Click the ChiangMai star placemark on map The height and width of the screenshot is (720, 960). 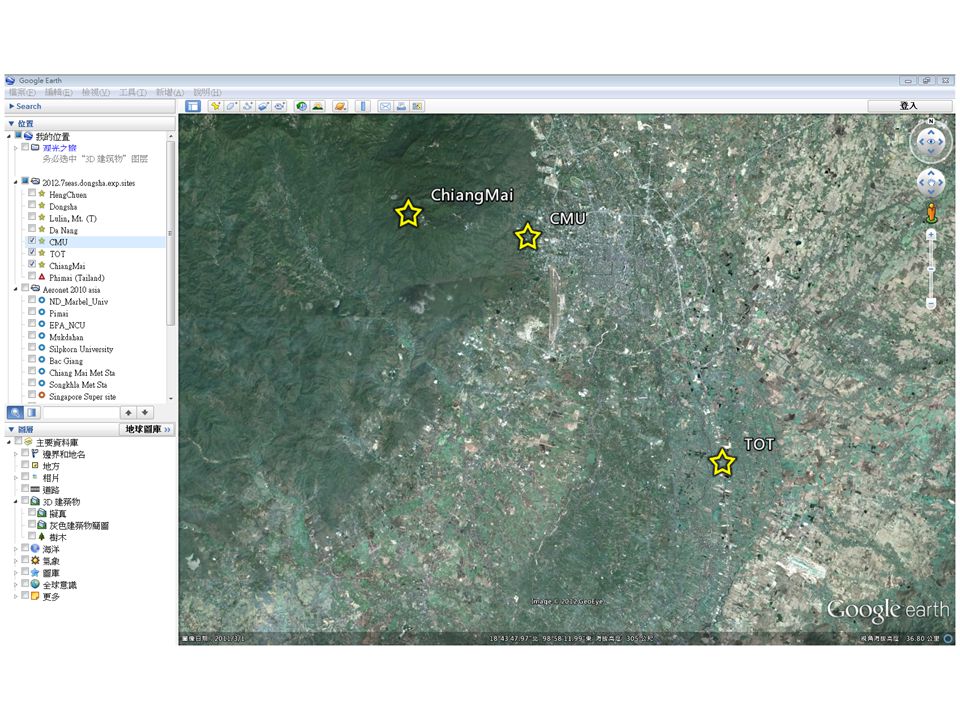(x=408, y=214)
